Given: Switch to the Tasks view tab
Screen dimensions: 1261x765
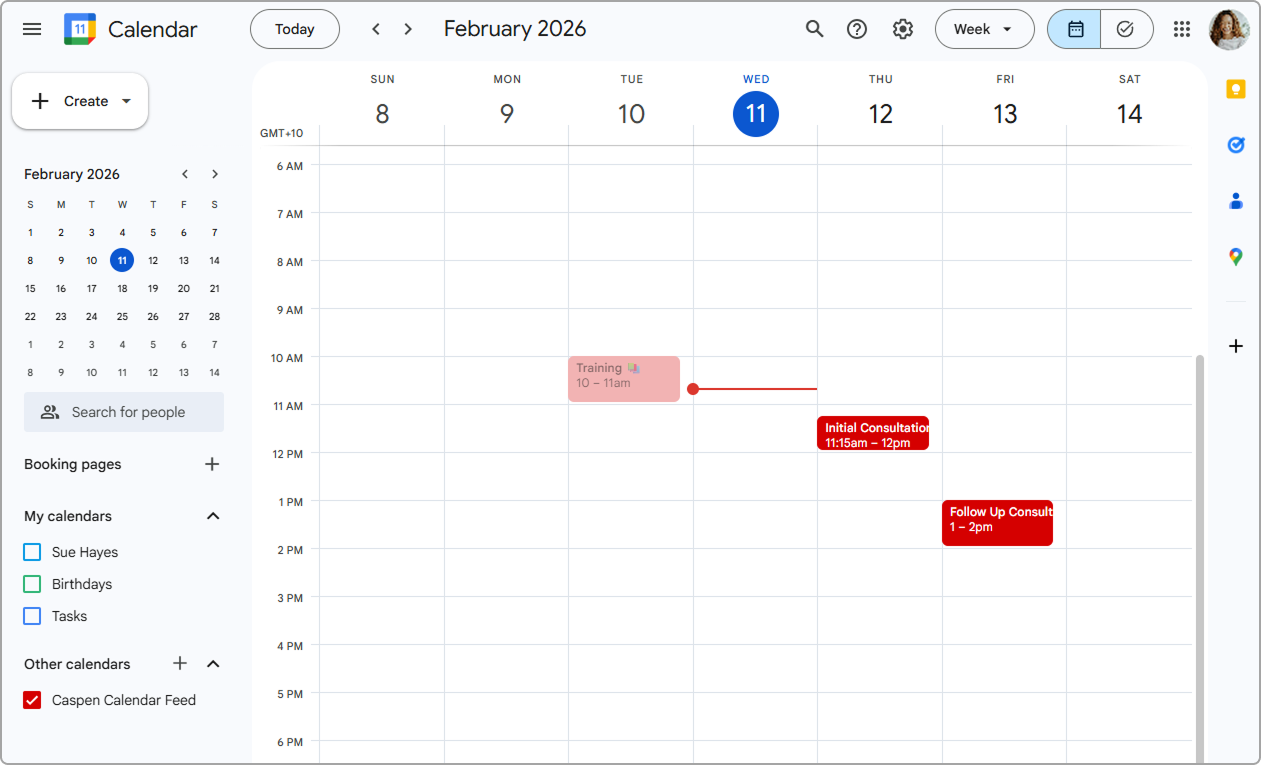Looking at the screenshot, I should [x=1126, y=29].
